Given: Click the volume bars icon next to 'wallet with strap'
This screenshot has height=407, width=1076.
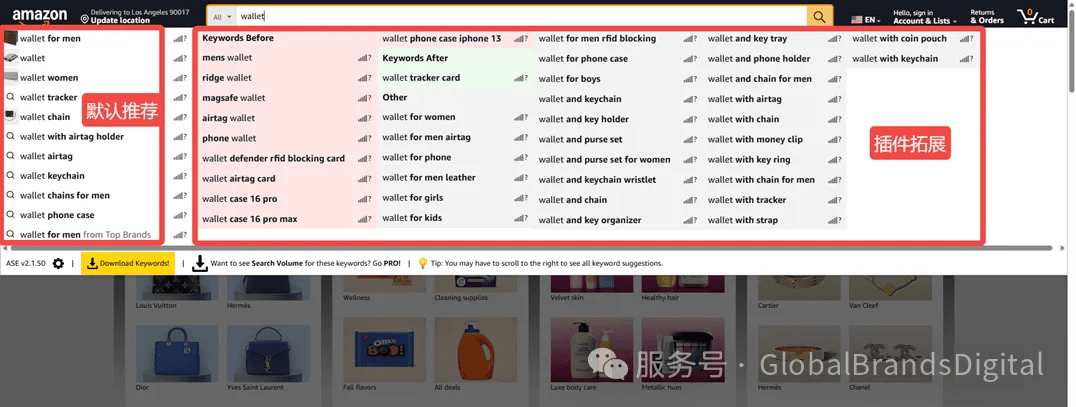Looking at the screenshot, I should 835,220.
